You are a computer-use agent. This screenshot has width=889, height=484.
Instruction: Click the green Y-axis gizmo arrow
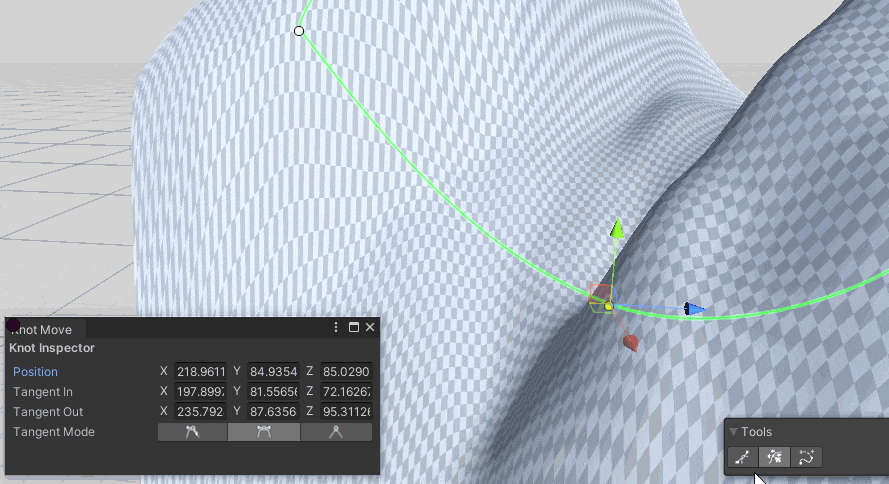click(x=618, y=231)
